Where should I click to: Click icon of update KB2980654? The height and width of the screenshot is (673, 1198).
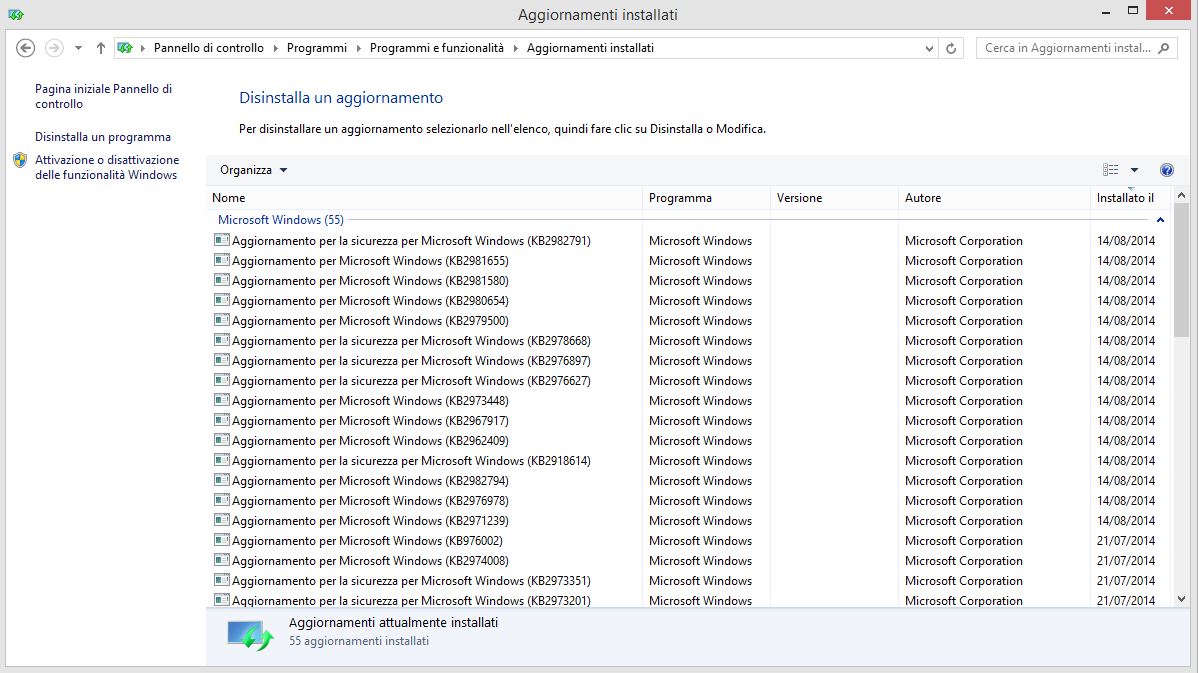(222, 299)
